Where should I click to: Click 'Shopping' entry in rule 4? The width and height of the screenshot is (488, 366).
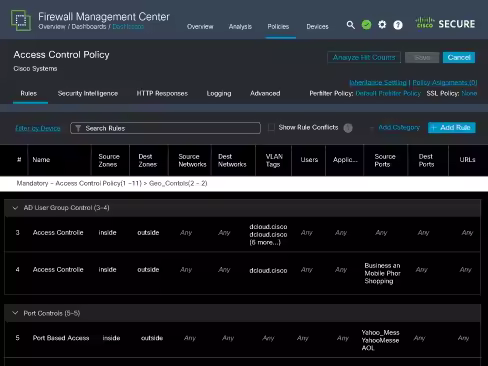379,281
